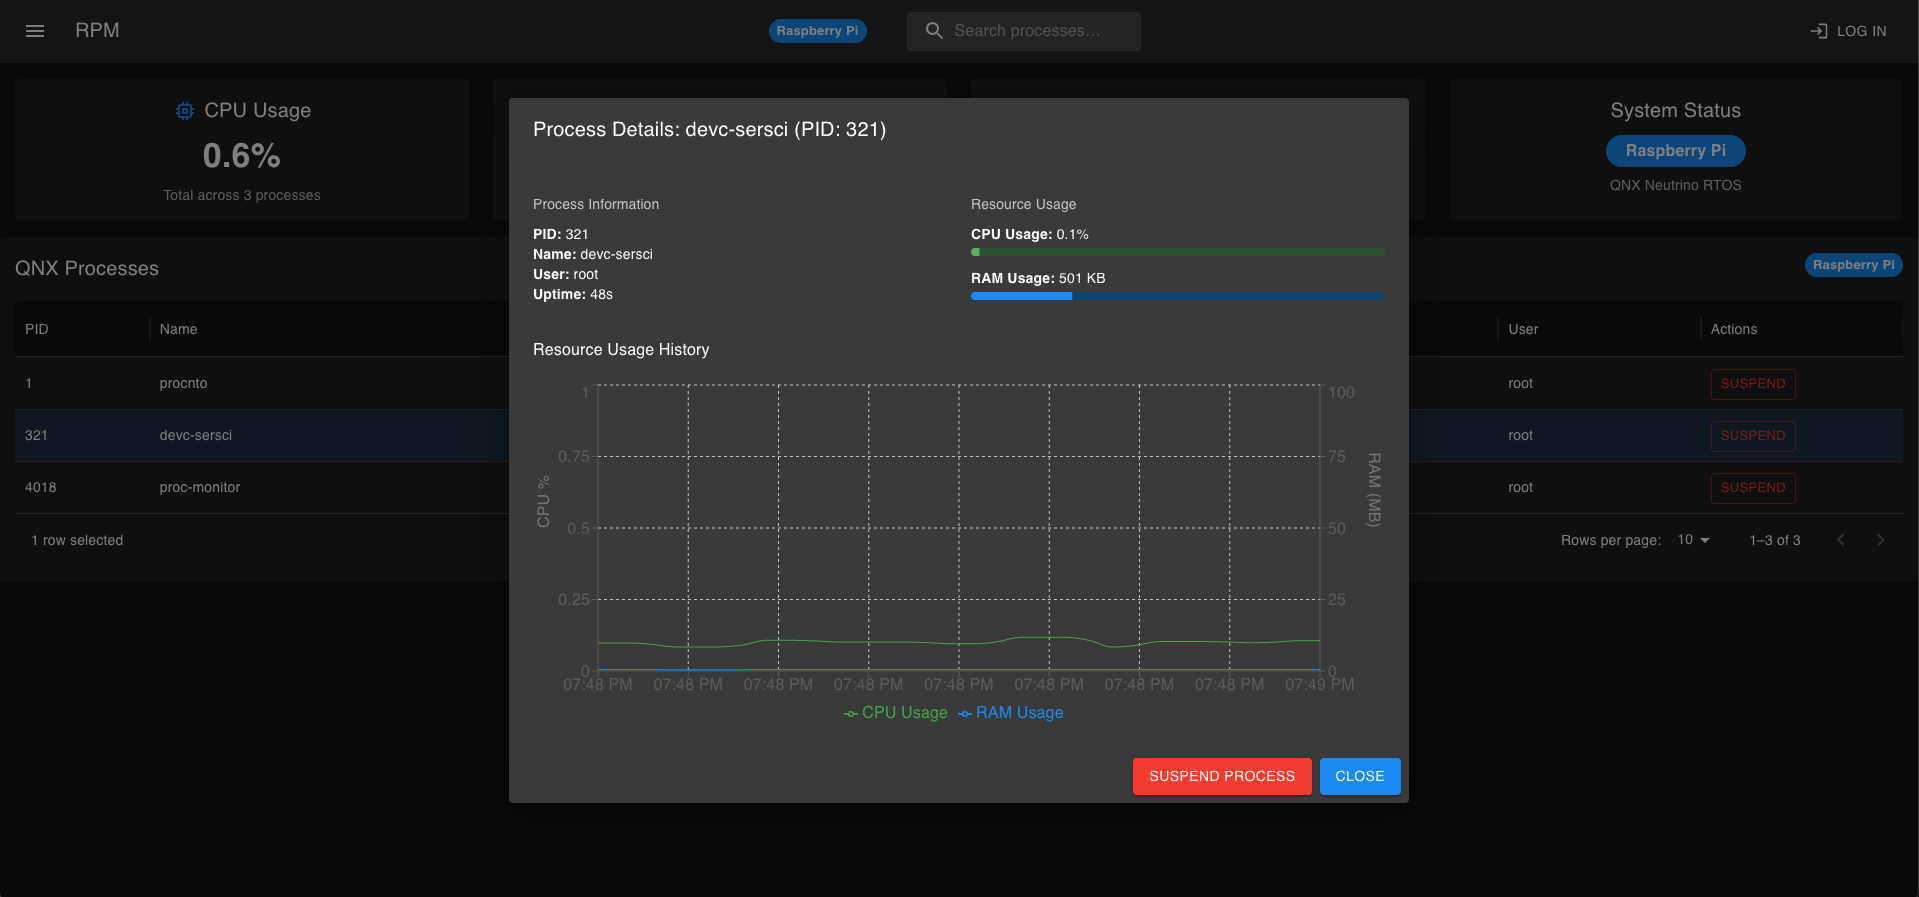Sort by User column header

1523,329
